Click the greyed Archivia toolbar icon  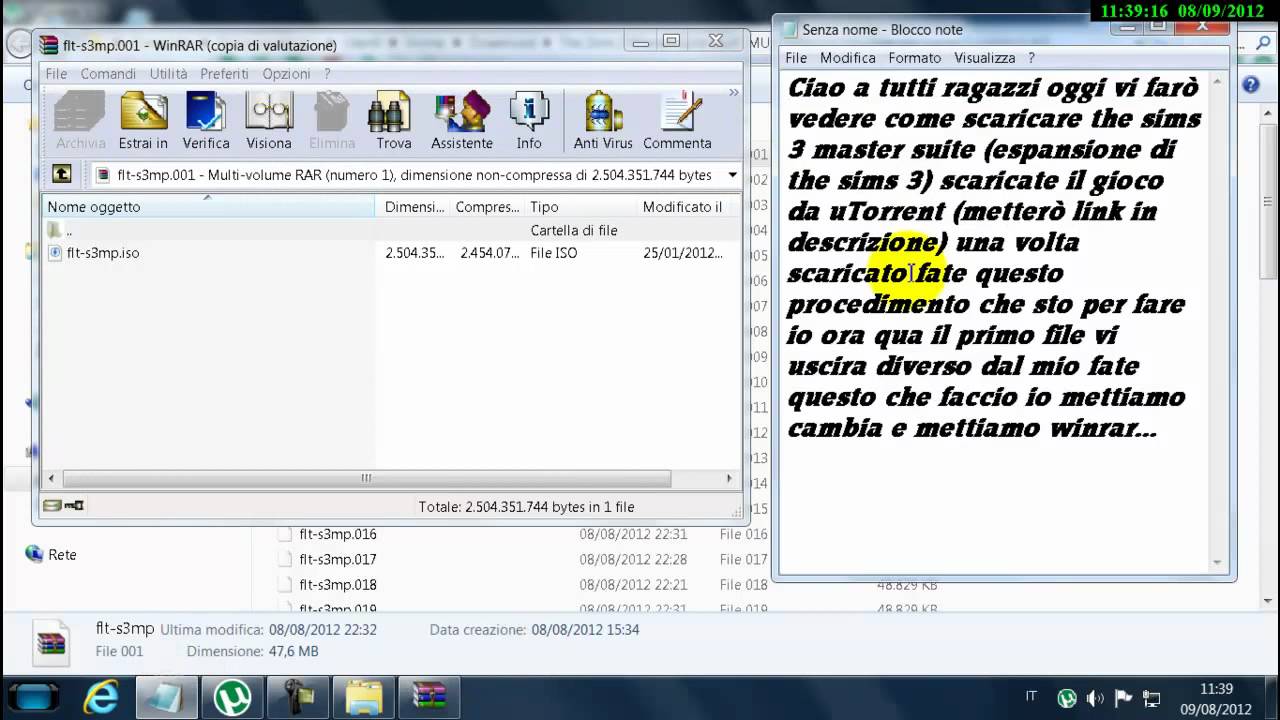pyautogui.click(x=80, y=120)
